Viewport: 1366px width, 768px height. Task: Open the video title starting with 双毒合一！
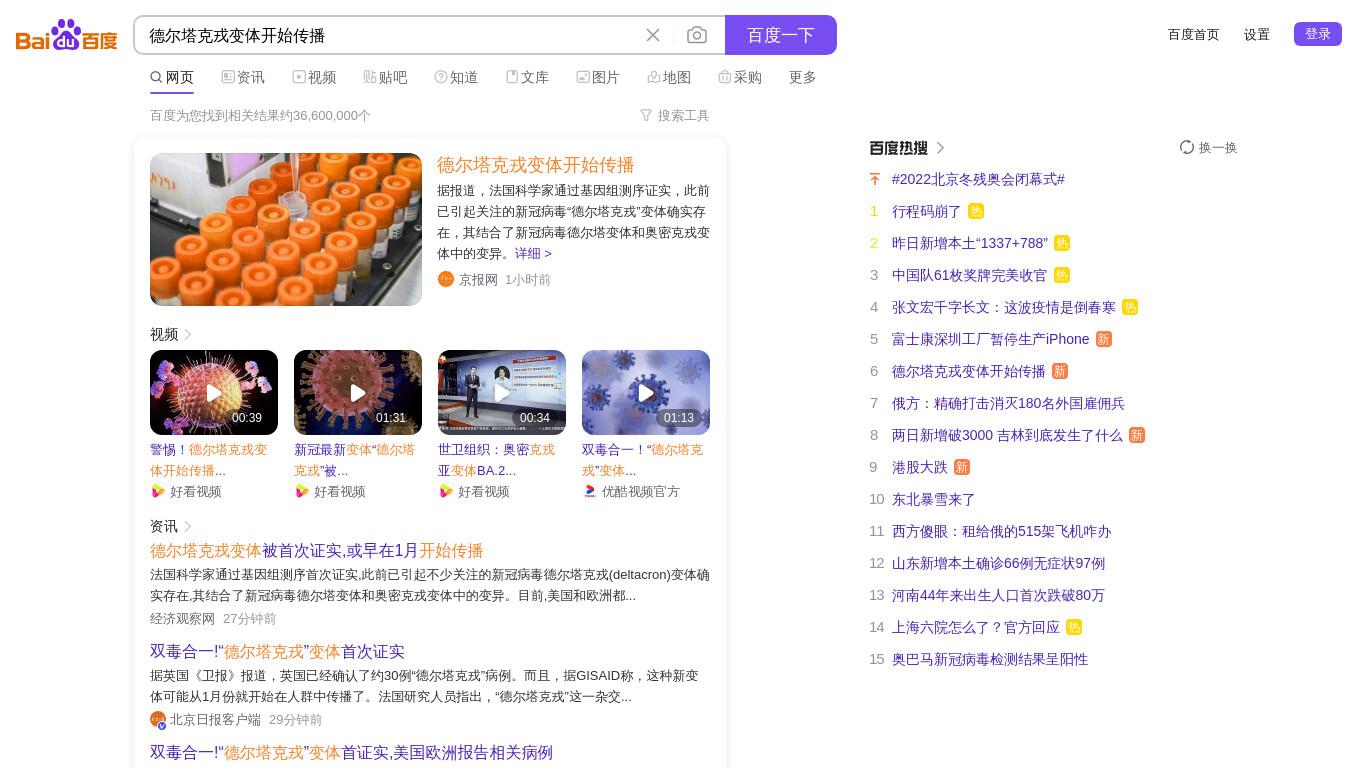pos(643,460)
